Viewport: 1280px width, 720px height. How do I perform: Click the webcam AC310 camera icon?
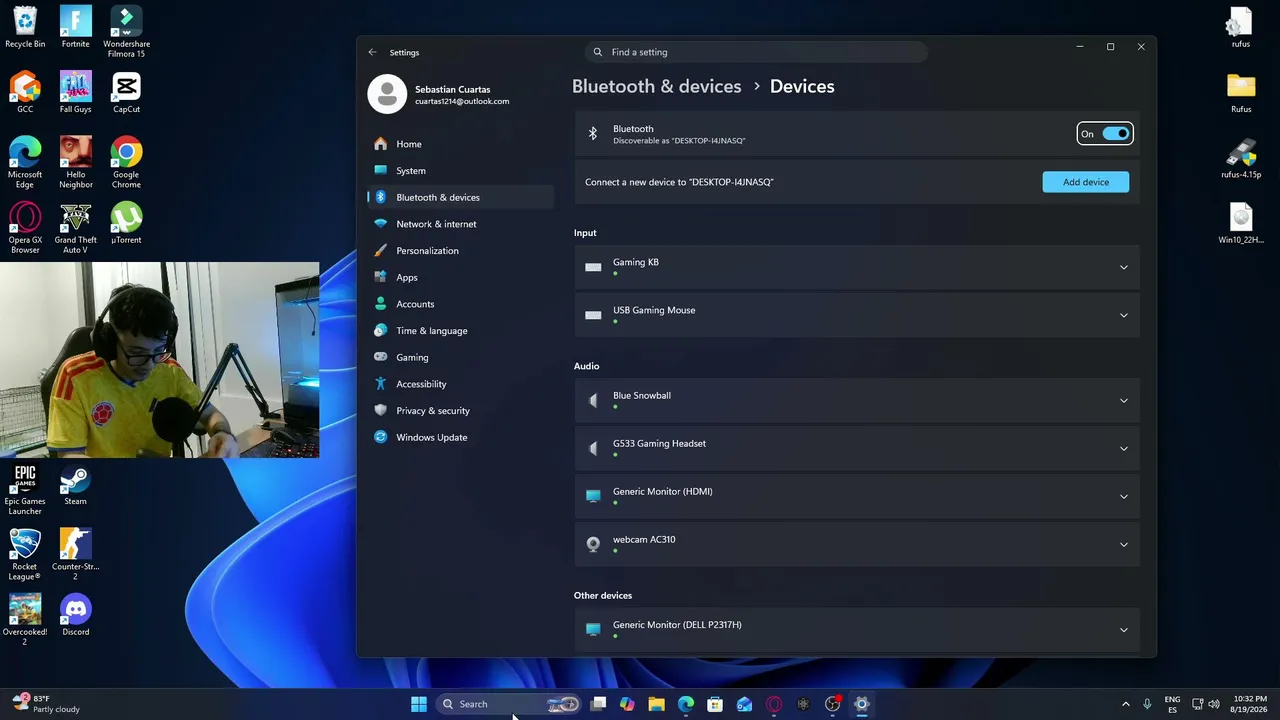pos(593,544)
